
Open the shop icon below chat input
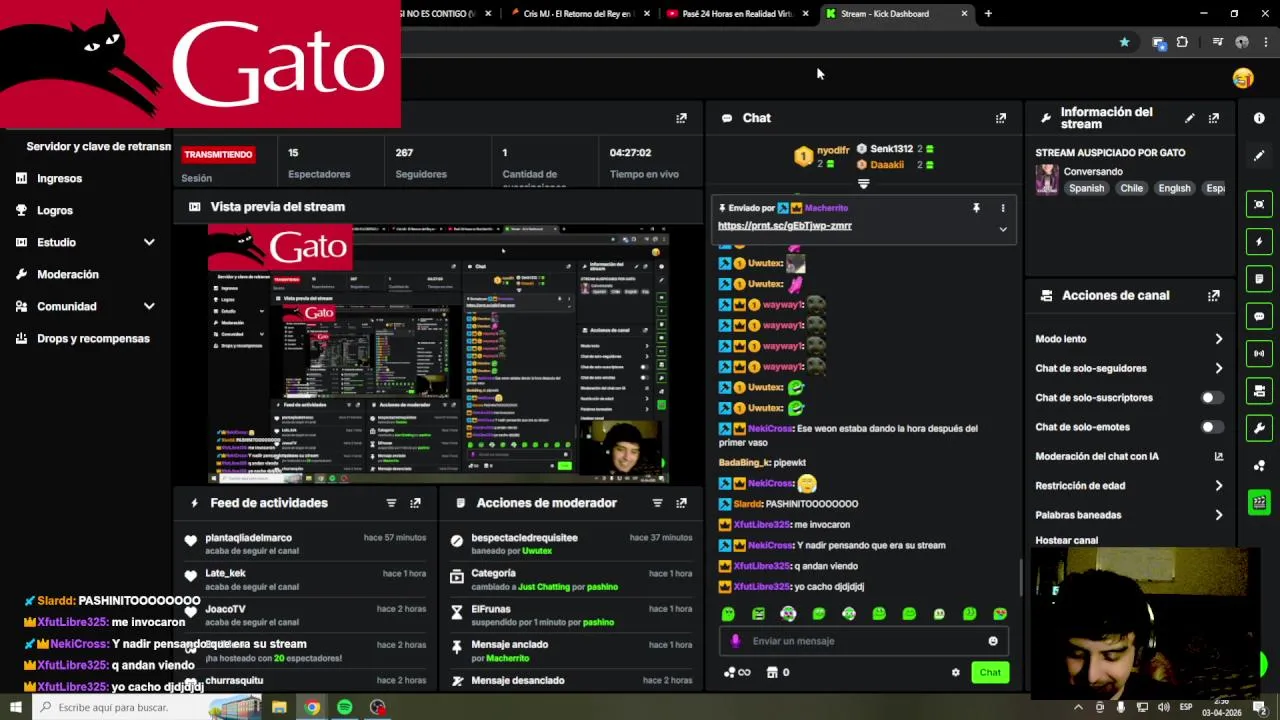[x=772, y=673]
